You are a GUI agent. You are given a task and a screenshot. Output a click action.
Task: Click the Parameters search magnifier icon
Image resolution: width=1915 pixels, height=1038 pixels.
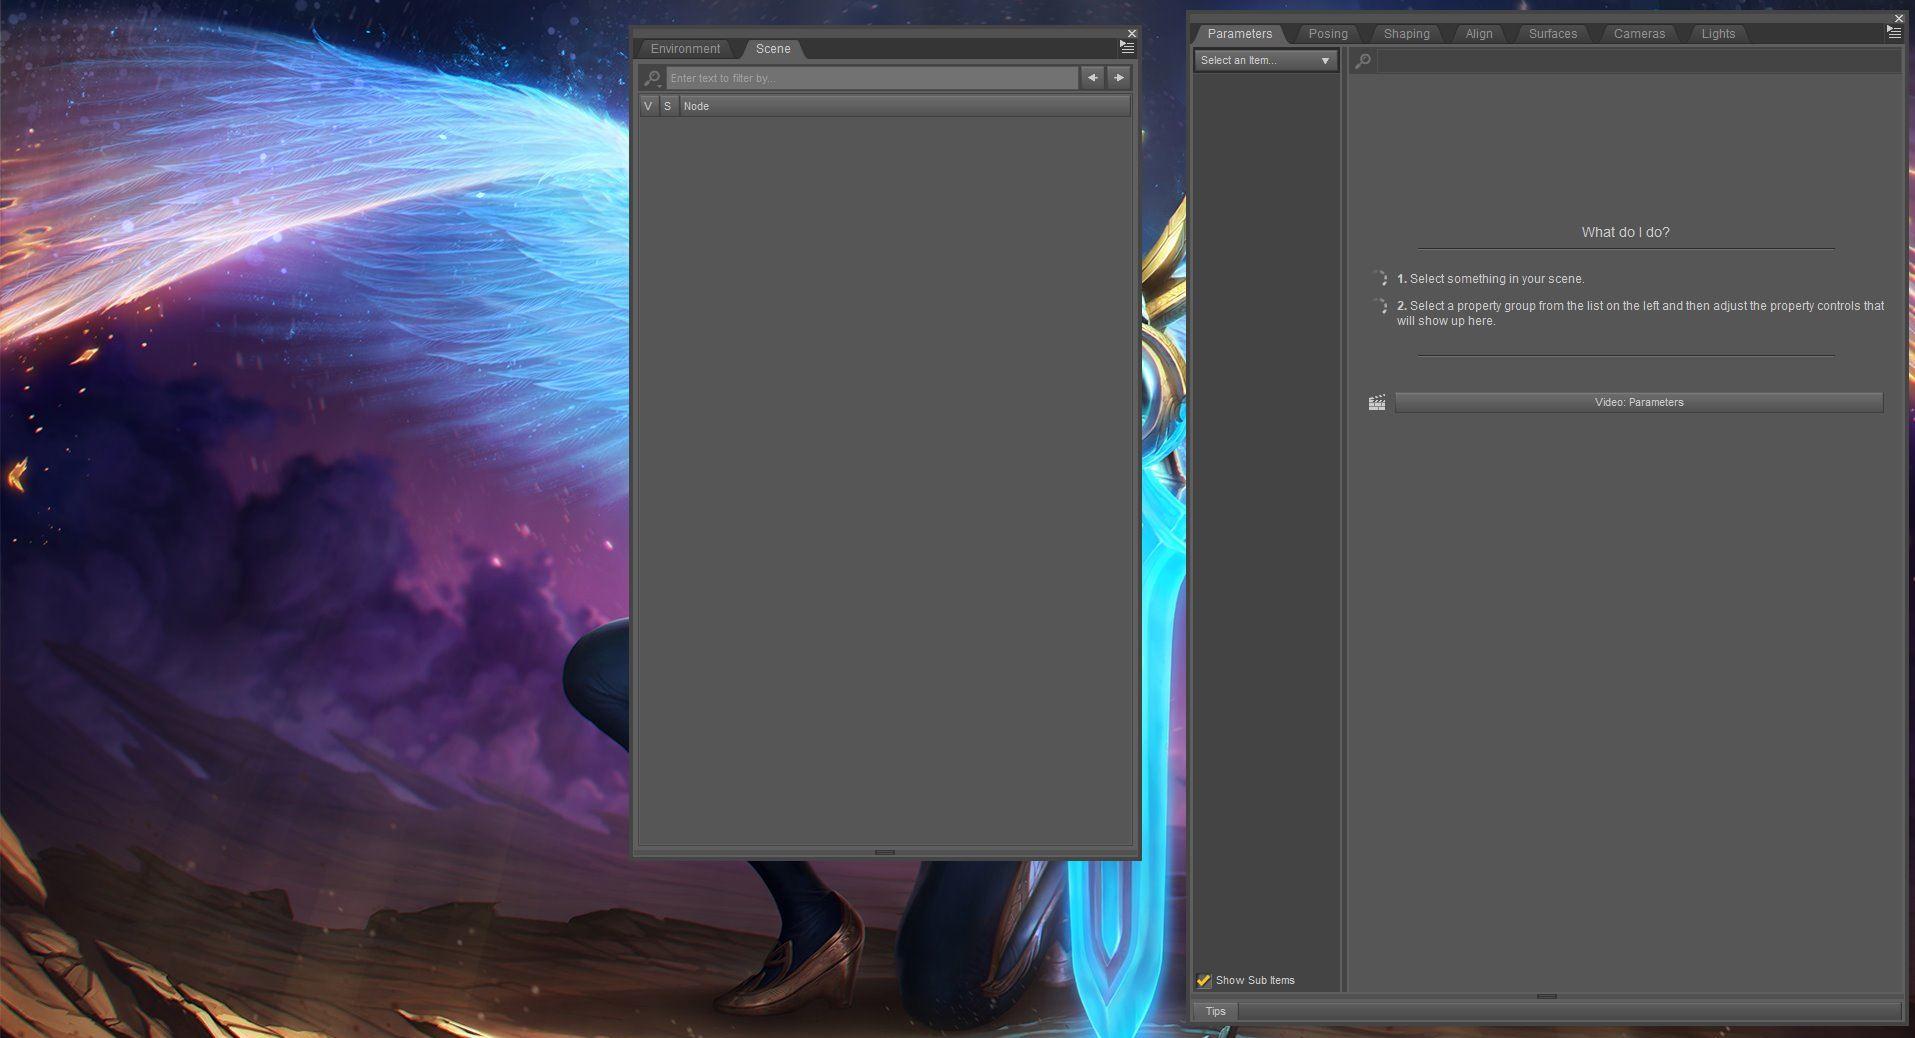pos(1363,61)
